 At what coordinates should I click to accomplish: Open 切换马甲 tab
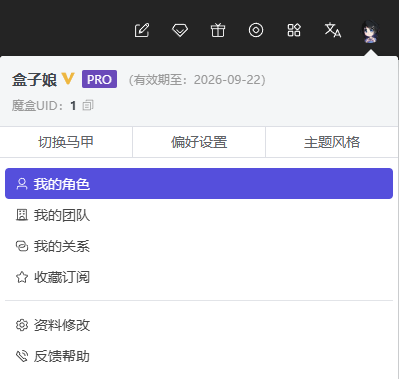[x=66, y=142]
